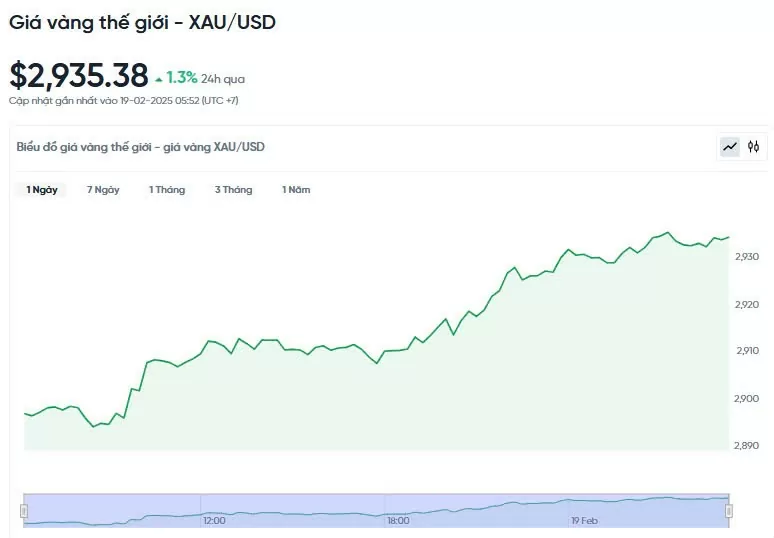Click the chart title Biểu đồ giá vàng
Viewport: 774px width, 538px height.
[x=141, y=147]
